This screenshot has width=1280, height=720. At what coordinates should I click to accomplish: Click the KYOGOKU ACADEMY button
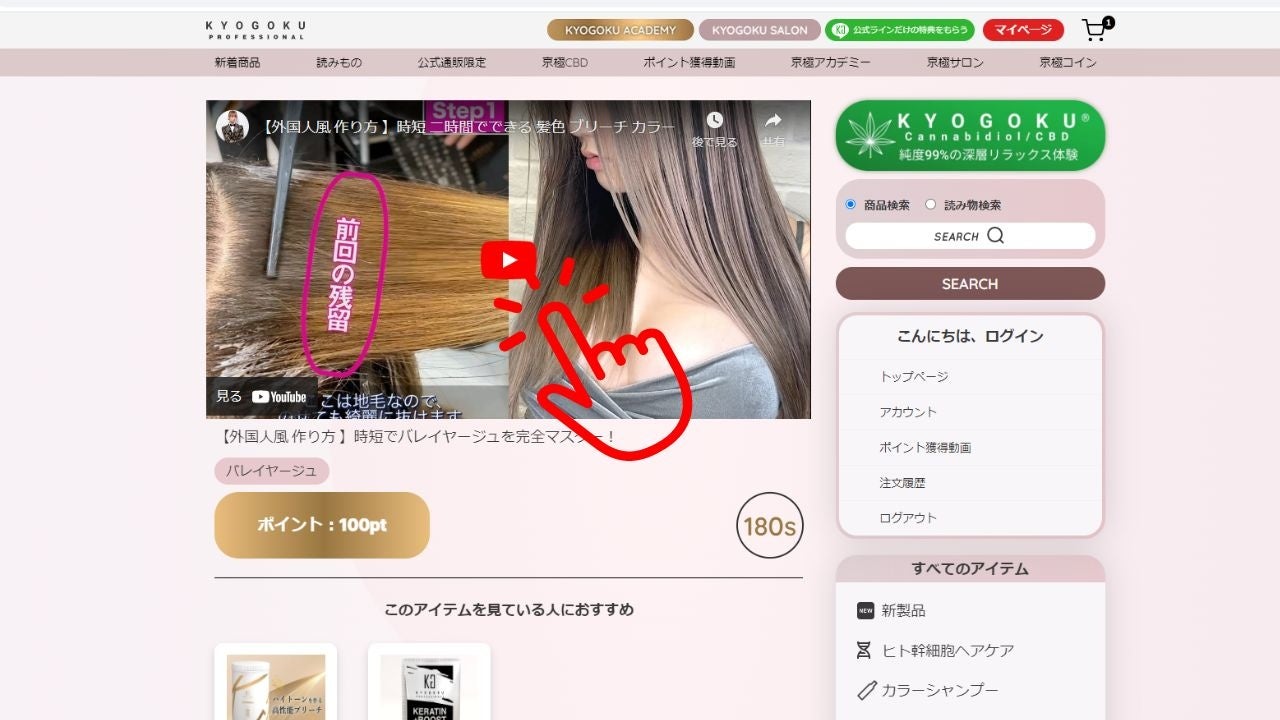pos(620,30)
